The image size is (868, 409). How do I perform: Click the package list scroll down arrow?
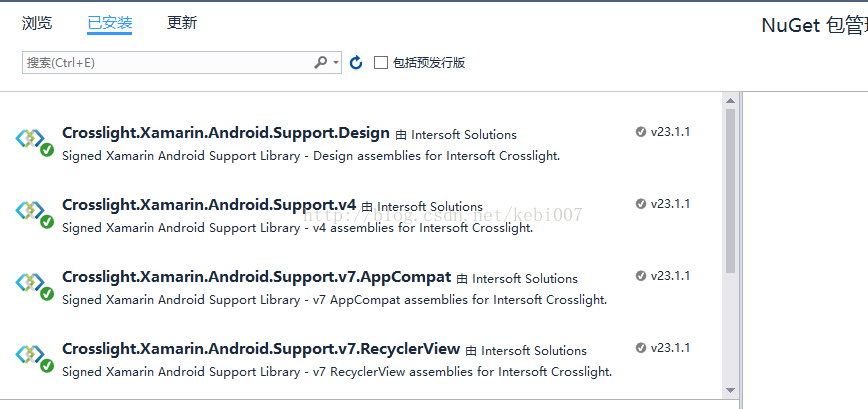click(730, 390)
